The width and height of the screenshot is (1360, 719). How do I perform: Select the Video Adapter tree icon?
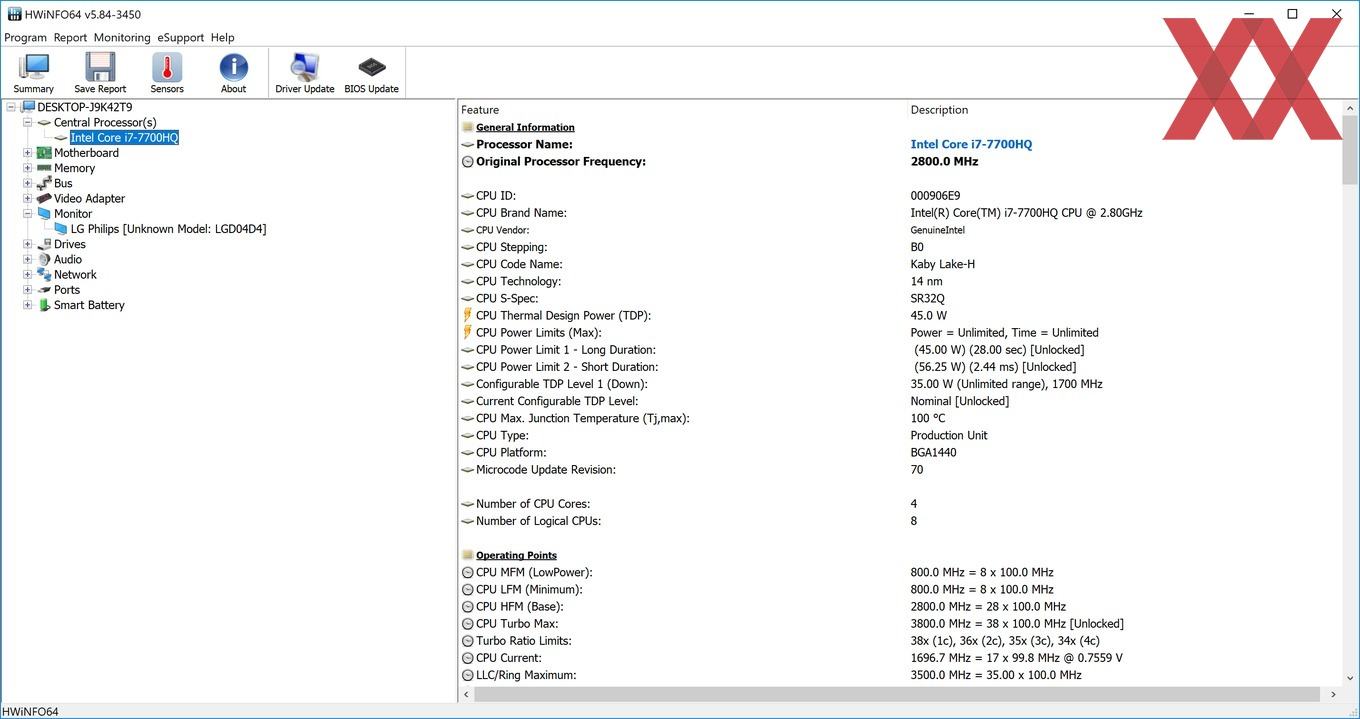44,199
